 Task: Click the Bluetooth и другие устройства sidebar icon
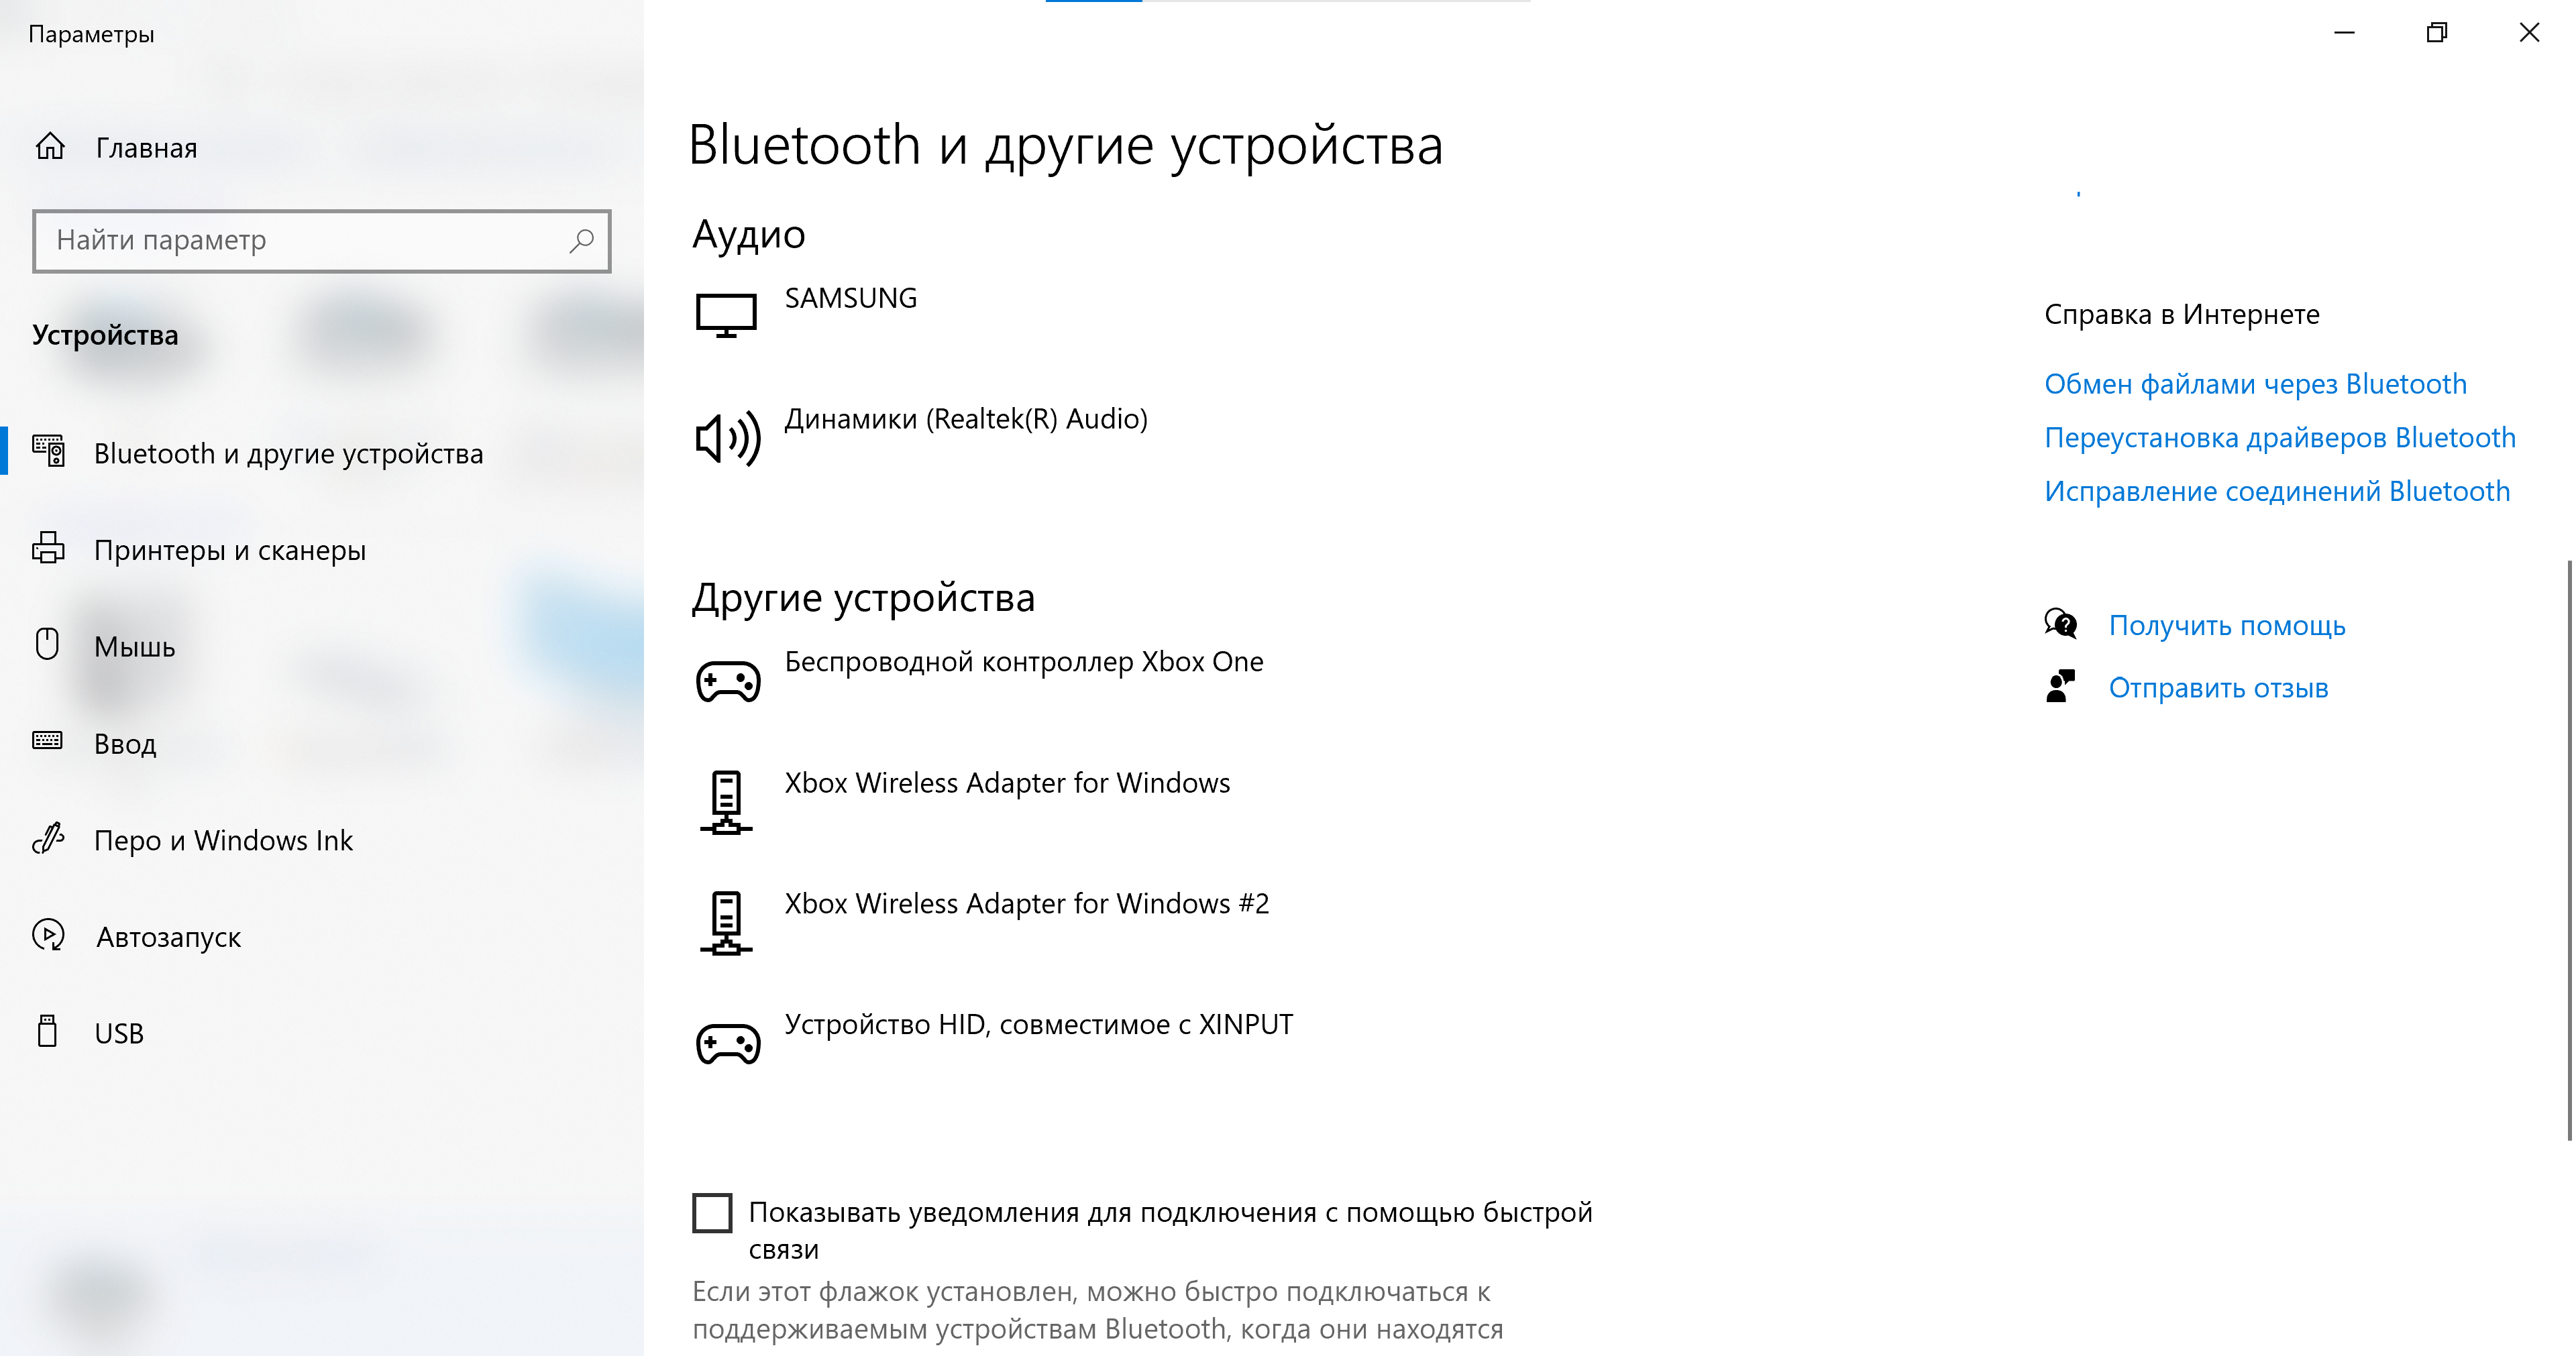click(x=51, y=451)
